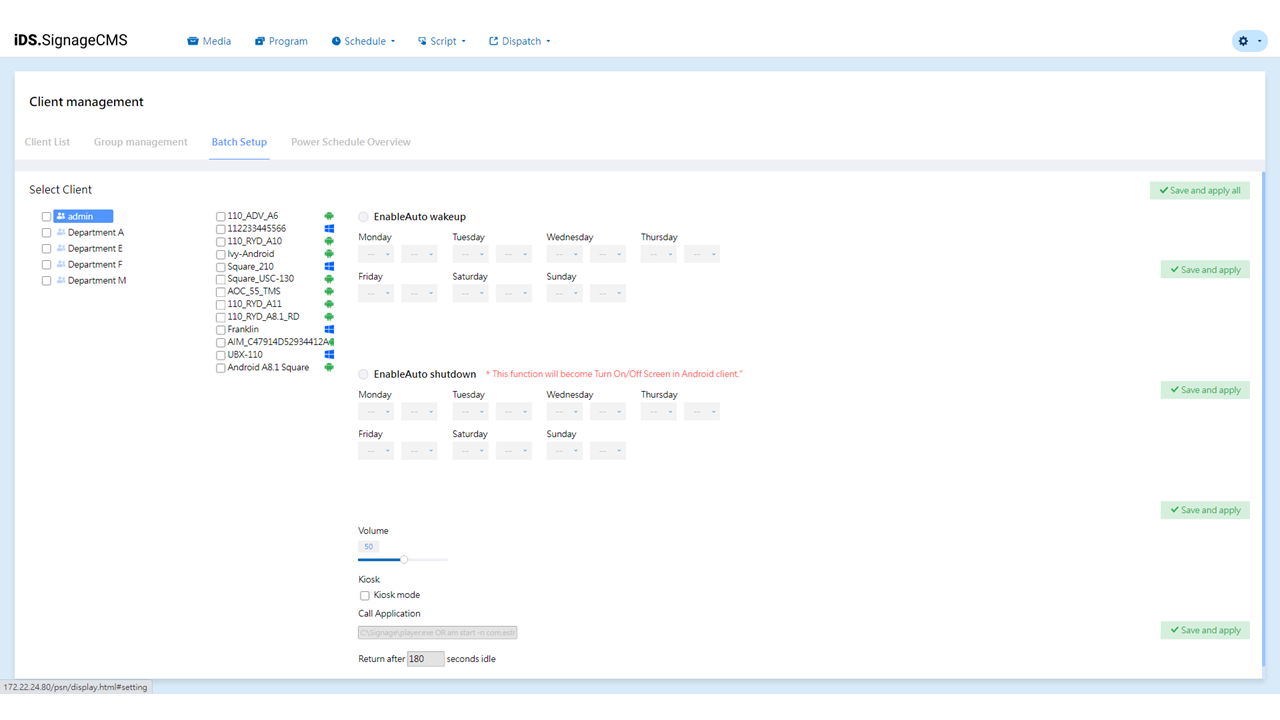Click the group icon beside Department A
Viewport: 1280px width, 720px height.
tap(61, 232)
